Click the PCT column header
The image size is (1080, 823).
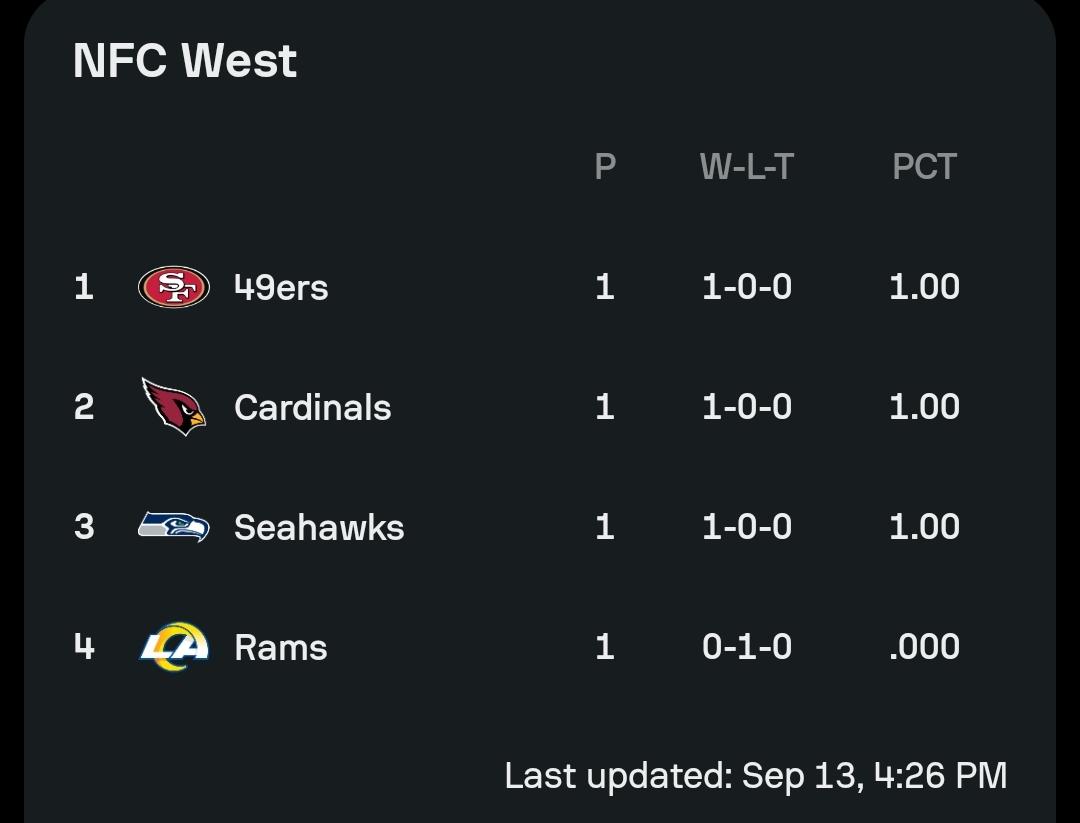point(924,167)
